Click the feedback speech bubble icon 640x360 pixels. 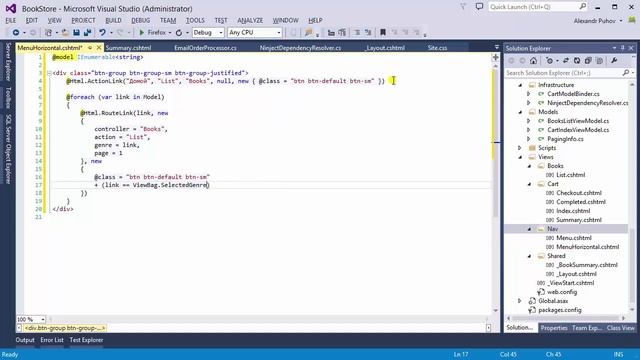click(x=479, y=7)
